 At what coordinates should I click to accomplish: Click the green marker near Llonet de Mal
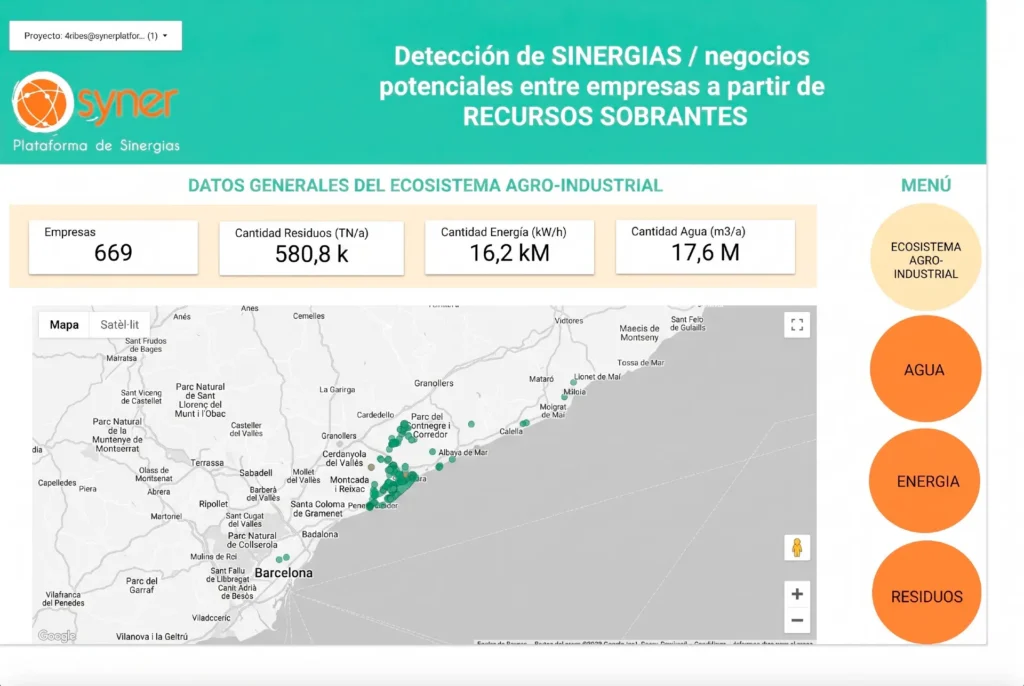tap(574, 382)
